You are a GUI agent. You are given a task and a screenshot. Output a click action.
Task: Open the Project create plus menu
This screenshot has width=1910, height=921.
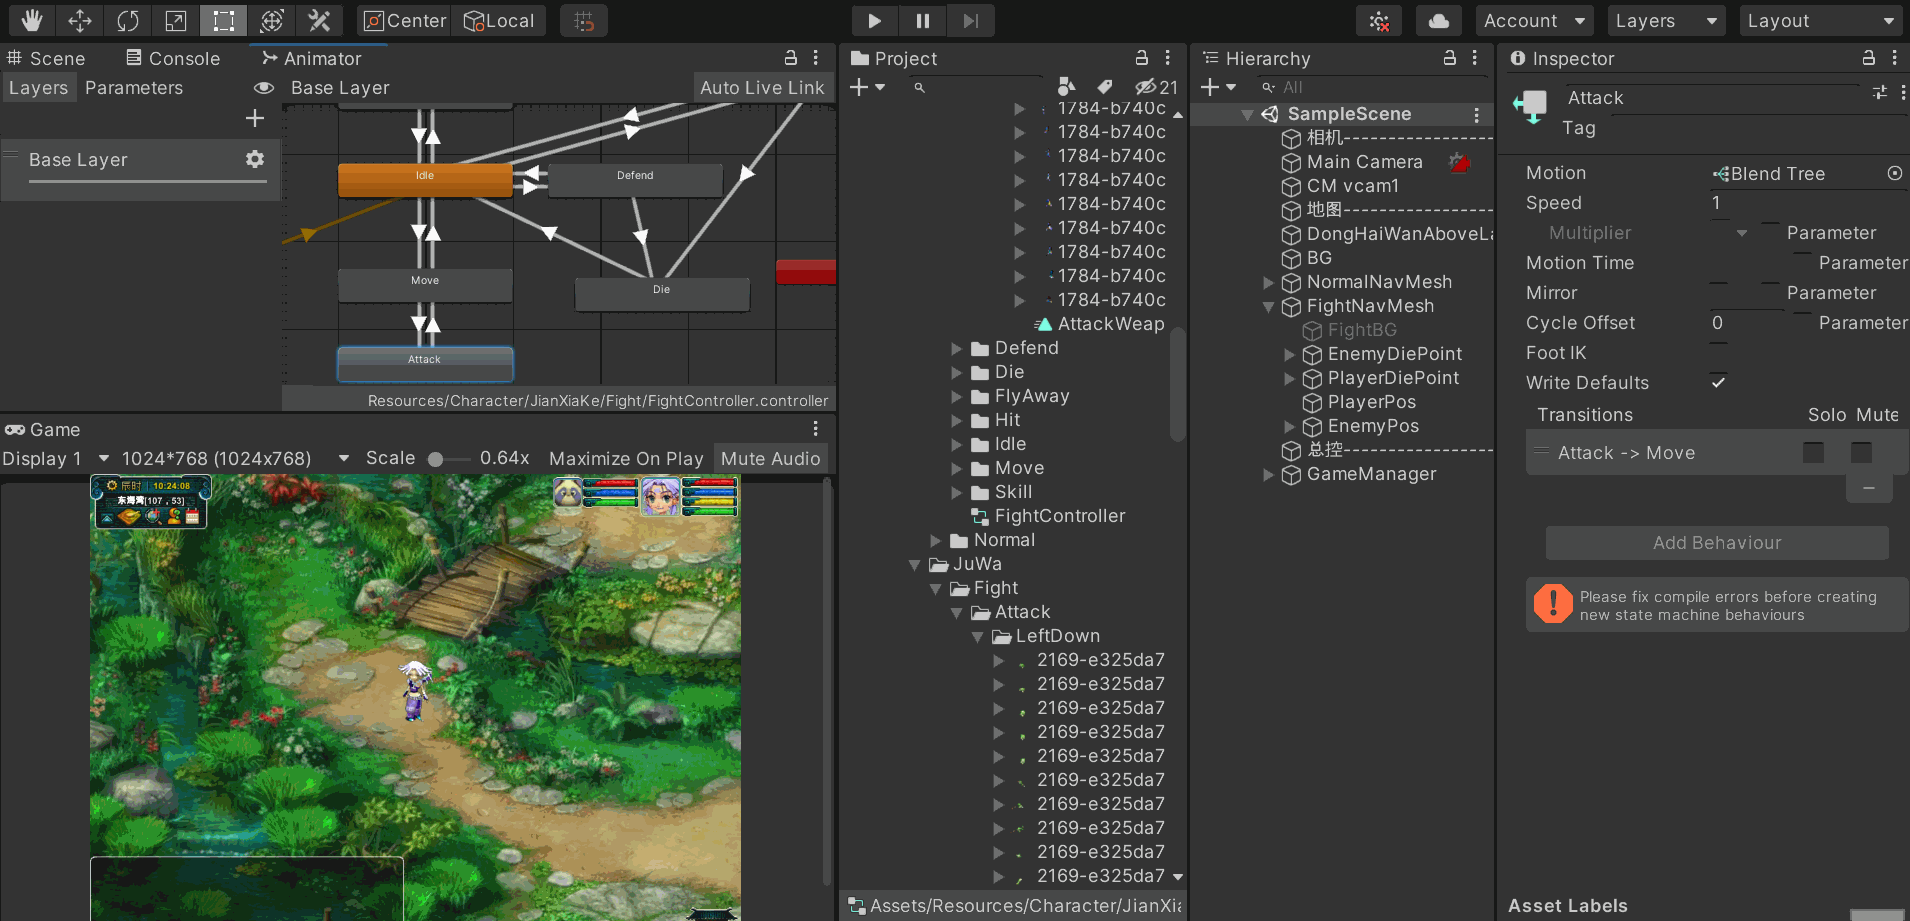tap(866, 87)
